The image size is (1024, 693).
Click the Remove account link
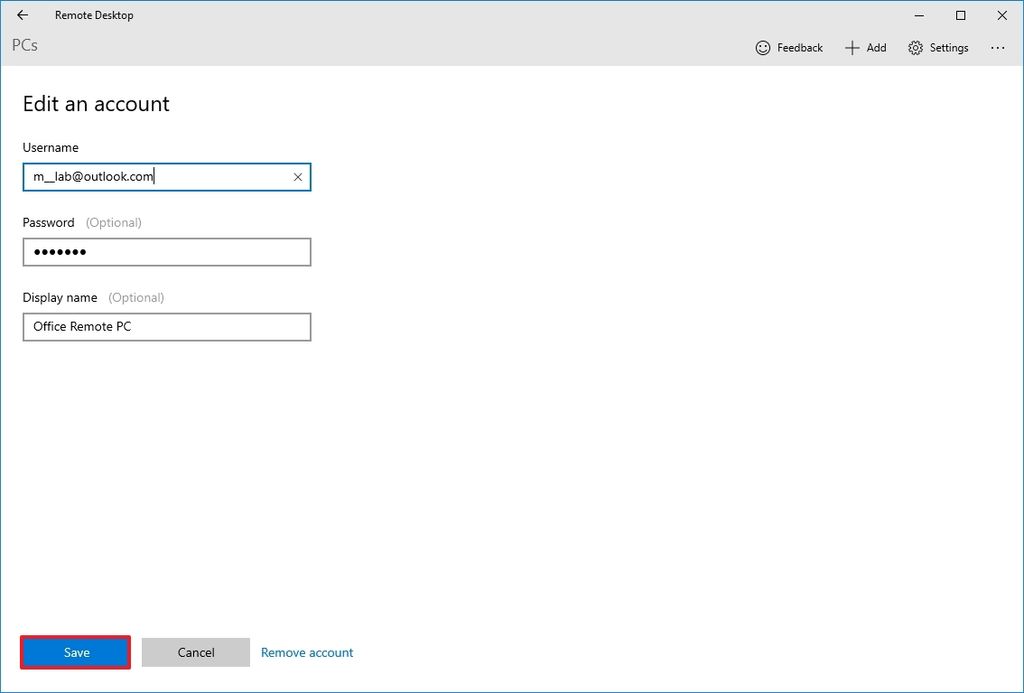[307, 652]
